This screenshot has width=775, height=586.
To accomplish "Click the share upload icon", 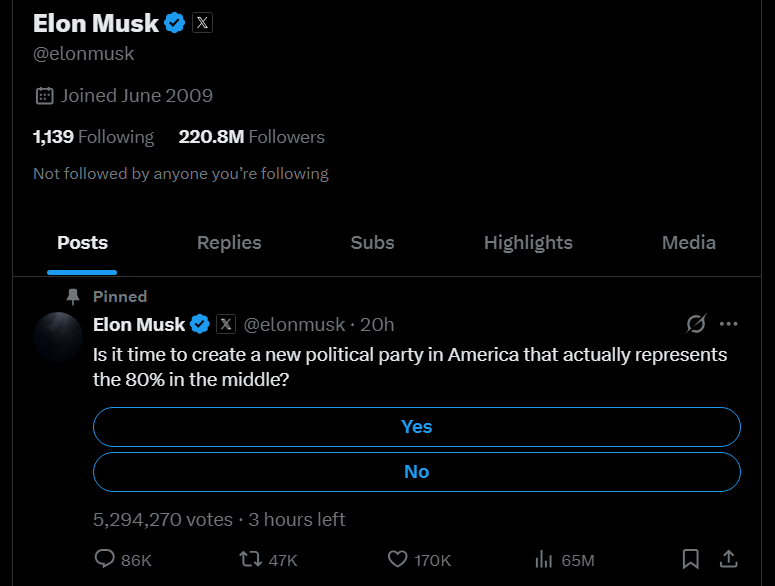I will [729, 559].
